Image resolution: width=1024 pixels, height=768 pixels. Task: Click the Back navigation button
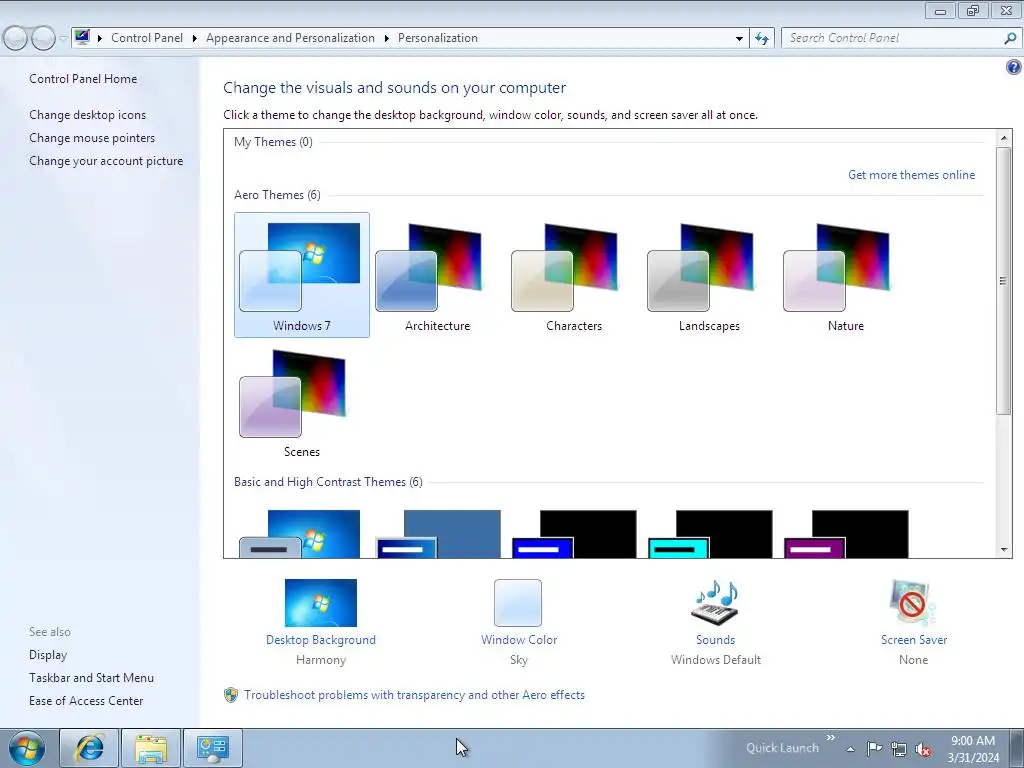[x=16, y=38]
